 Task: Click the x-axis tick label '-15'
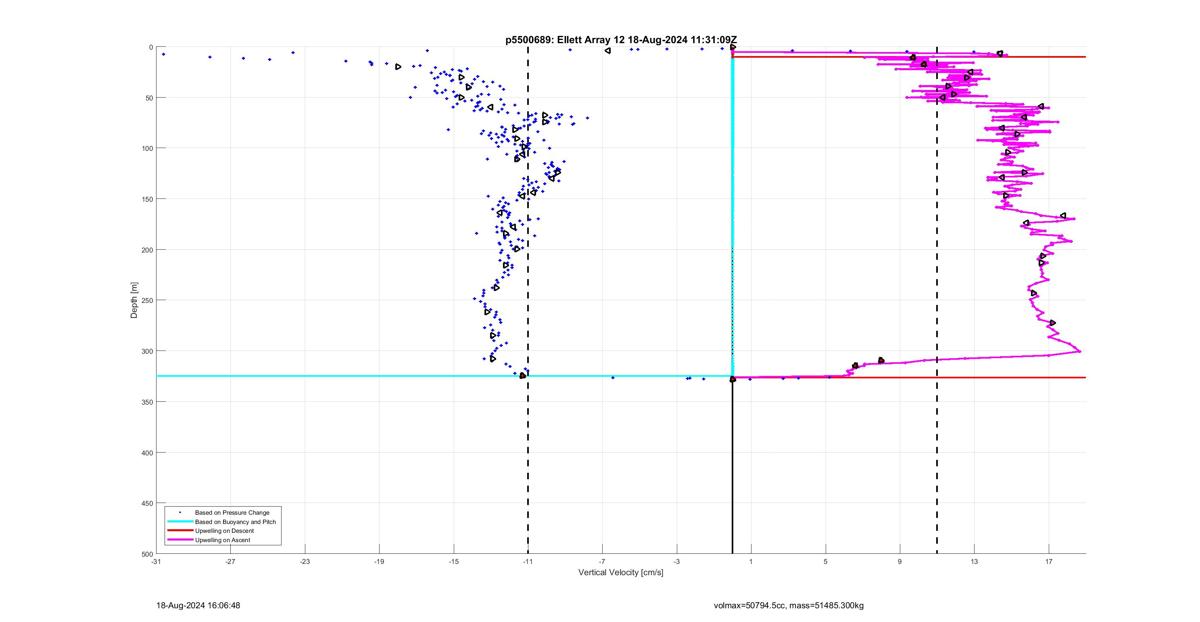click(x=454, y=562)
